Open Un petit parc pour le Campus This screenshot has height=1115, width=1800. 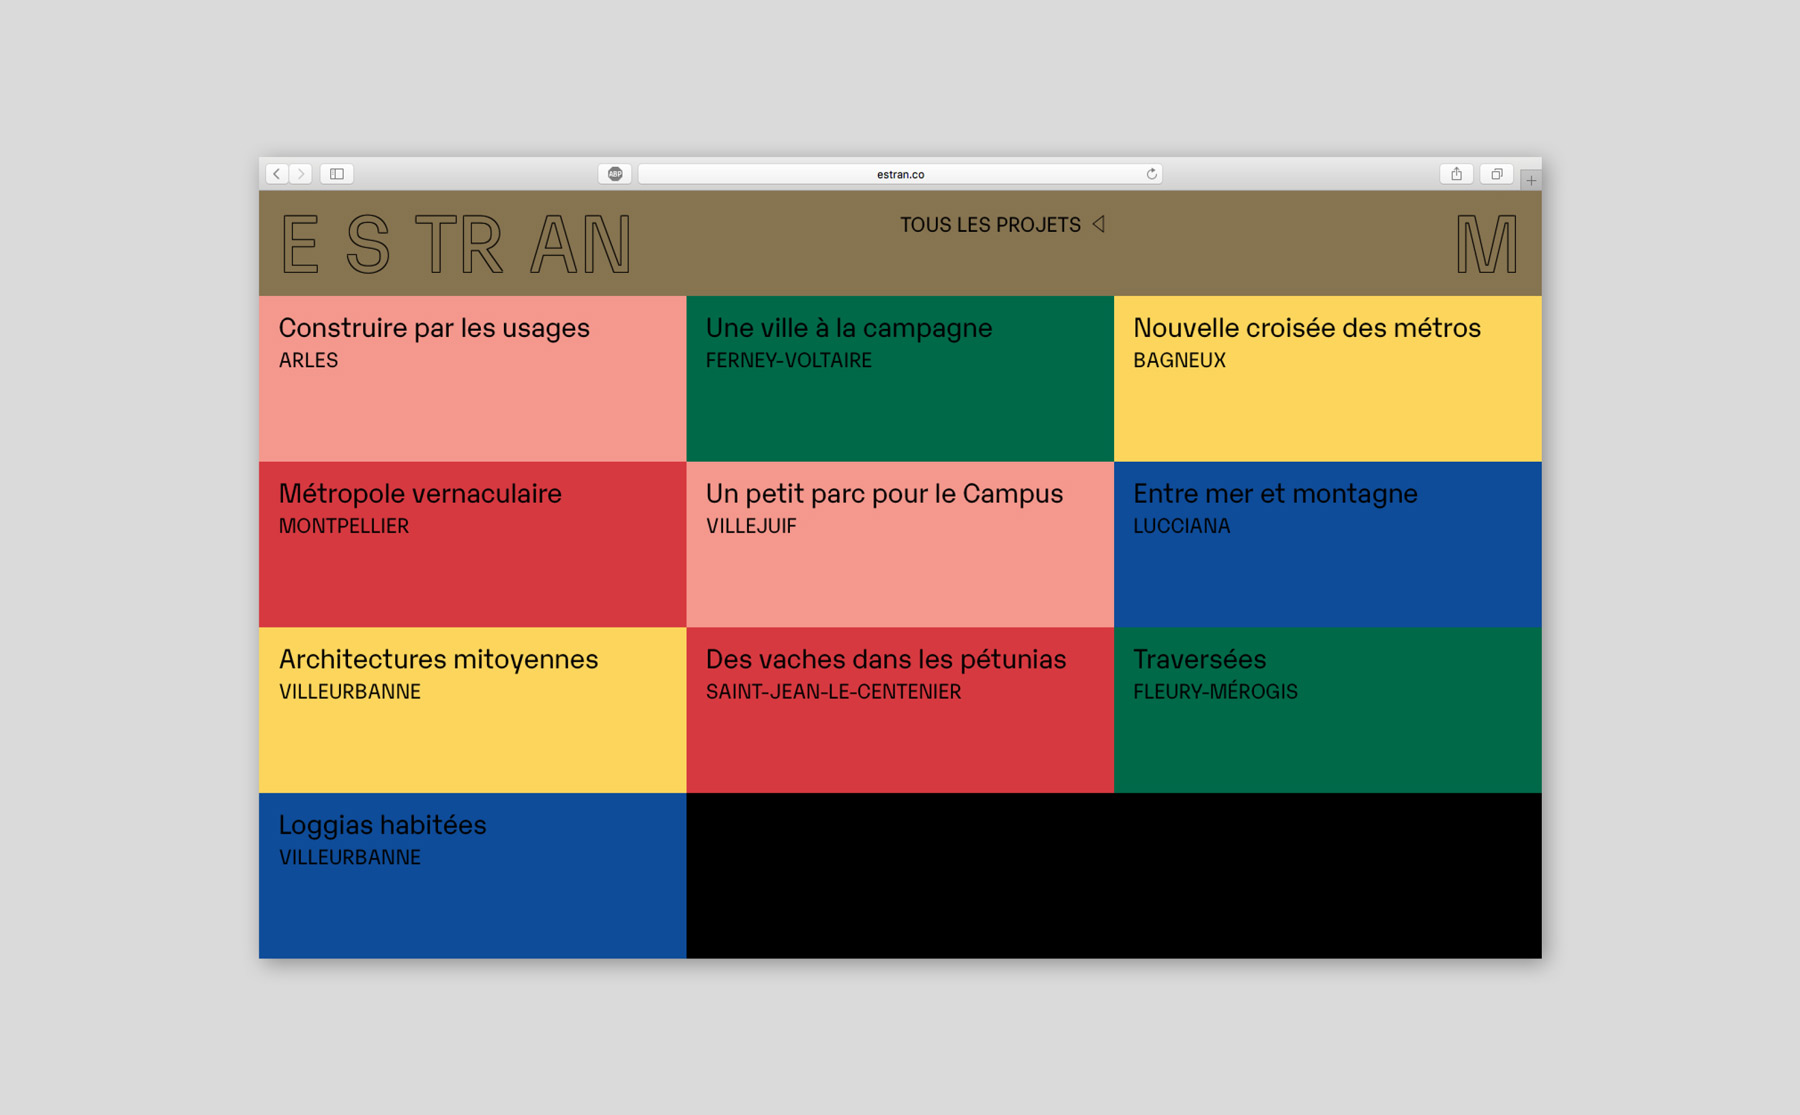pyautogui.click(x=899, y=544)
